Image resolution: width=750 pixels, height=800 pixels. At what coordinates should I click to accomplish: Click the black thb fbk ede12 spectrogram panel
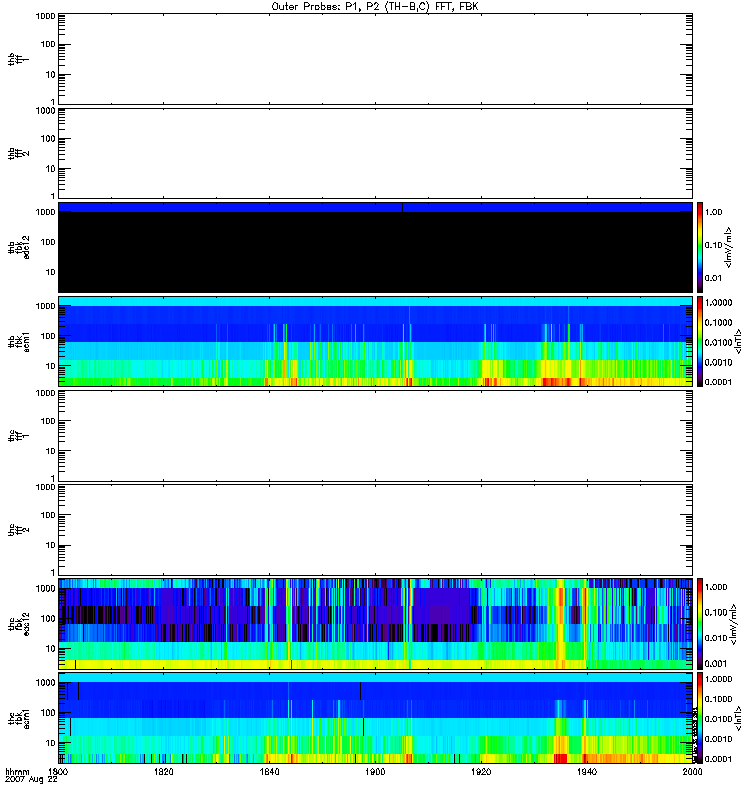[375, 247]
